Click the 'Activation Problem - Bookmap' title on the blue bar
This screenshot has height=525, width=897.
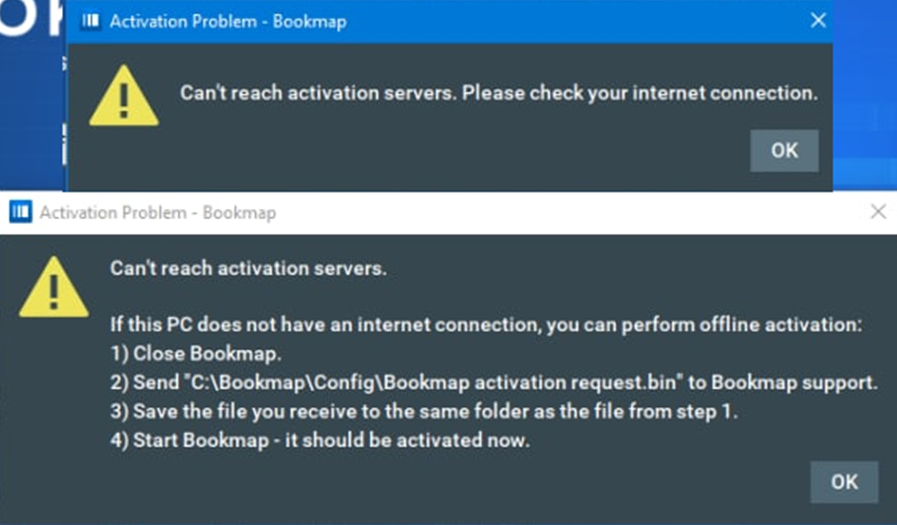(228, 22)
